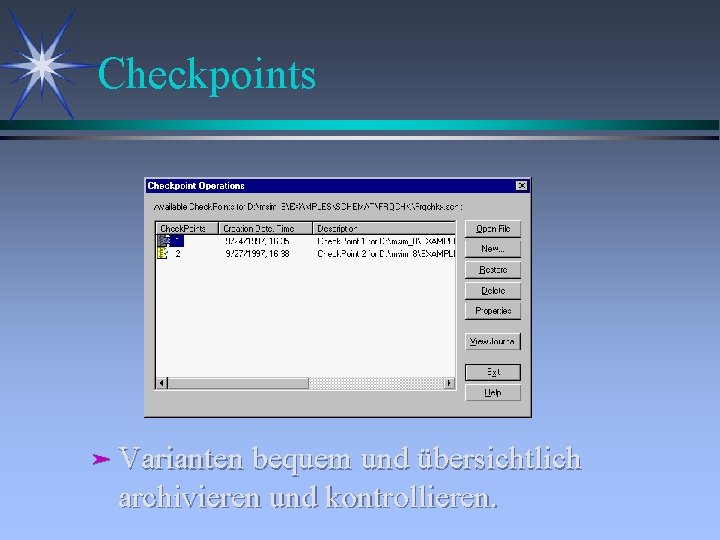The width and height of the screenshot is (720, 540).
Task: Sort by the Creation Date, Time header
Action: click(265, 228)
